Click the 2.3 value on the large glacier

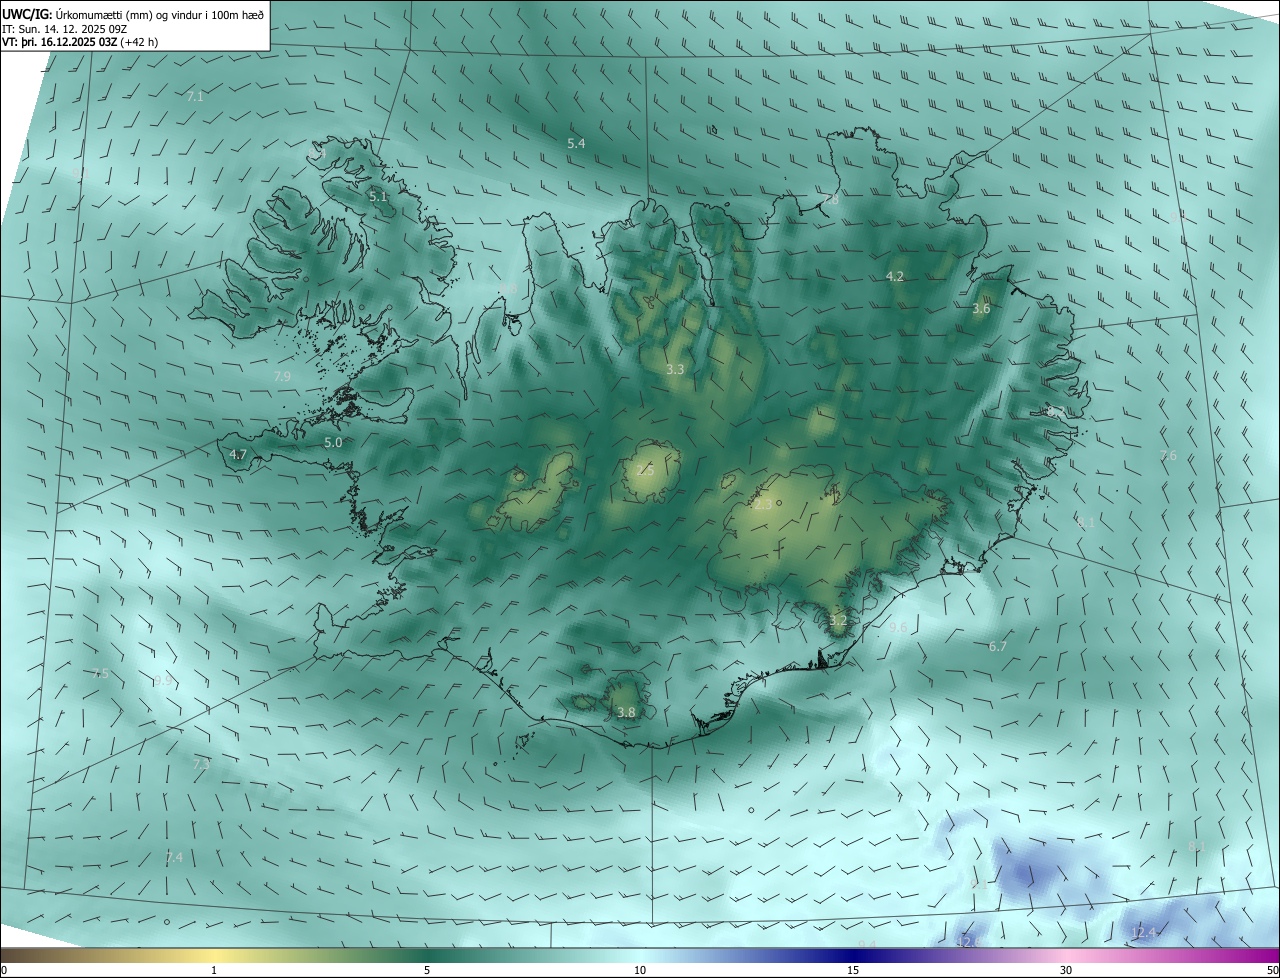click(763, 505)
